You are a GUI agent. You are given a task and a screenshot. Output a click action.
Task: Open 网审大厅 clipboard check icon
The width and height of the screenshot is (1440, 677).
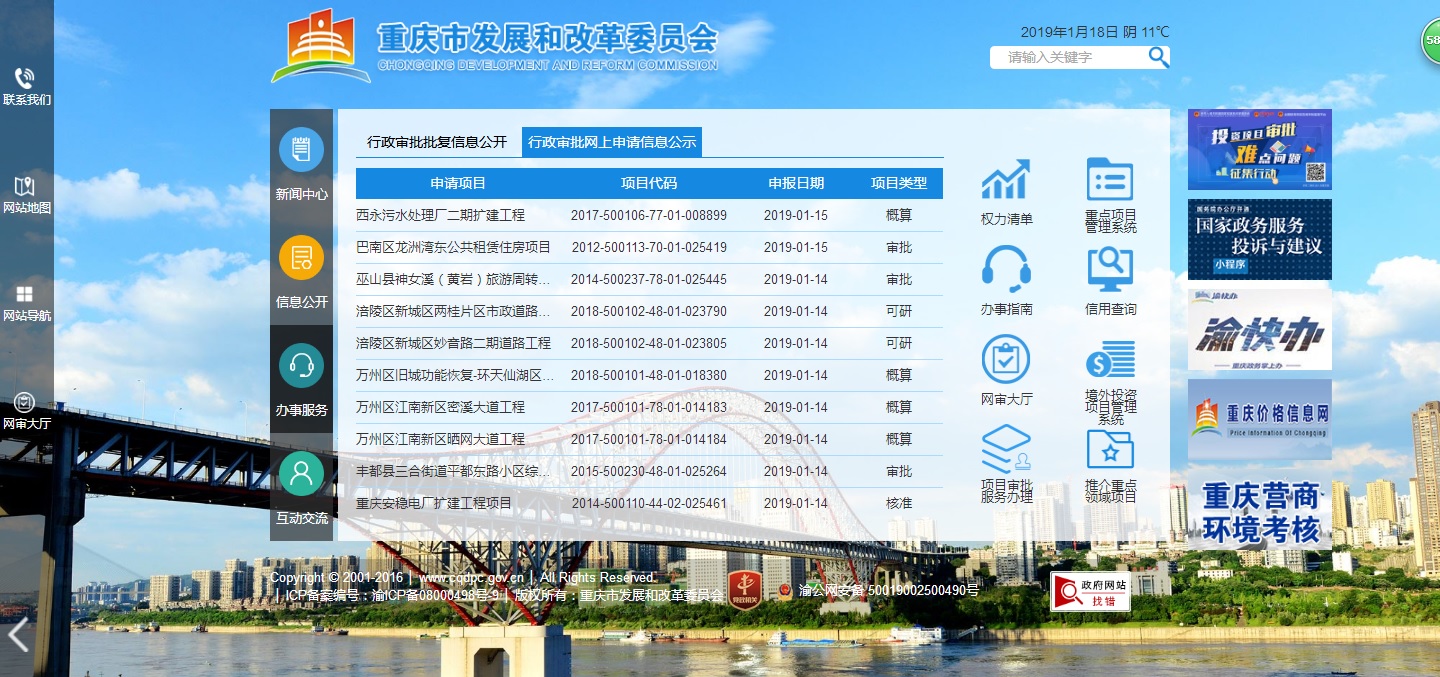pyautogui.click(x=1006, y=360)
